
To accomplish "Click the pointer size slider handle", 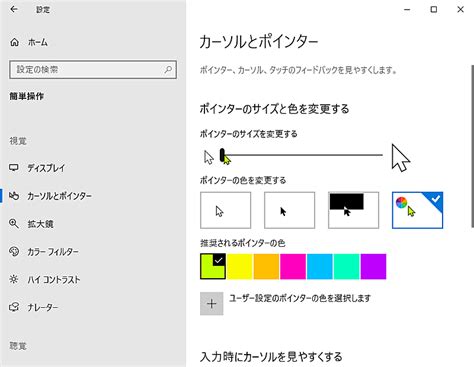I will click(222, 155).
